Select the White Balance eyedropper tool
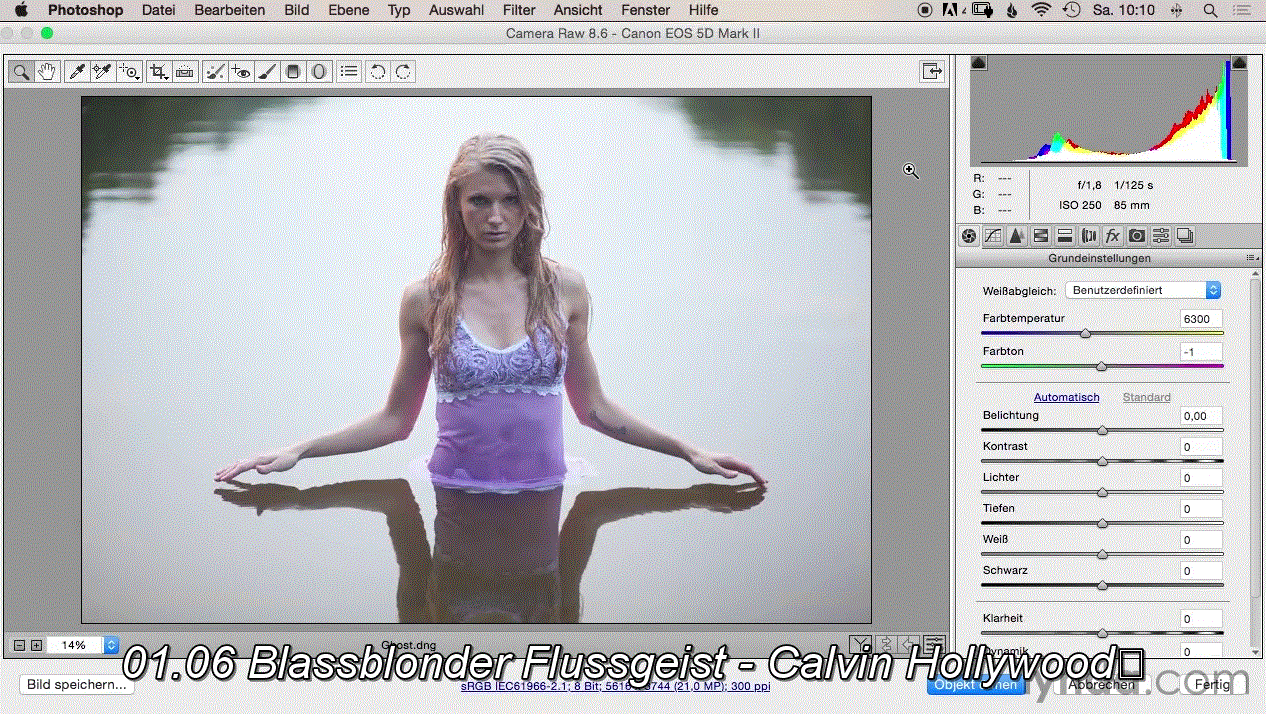This screenshot has width=1266, height=714. click(76, 72)
